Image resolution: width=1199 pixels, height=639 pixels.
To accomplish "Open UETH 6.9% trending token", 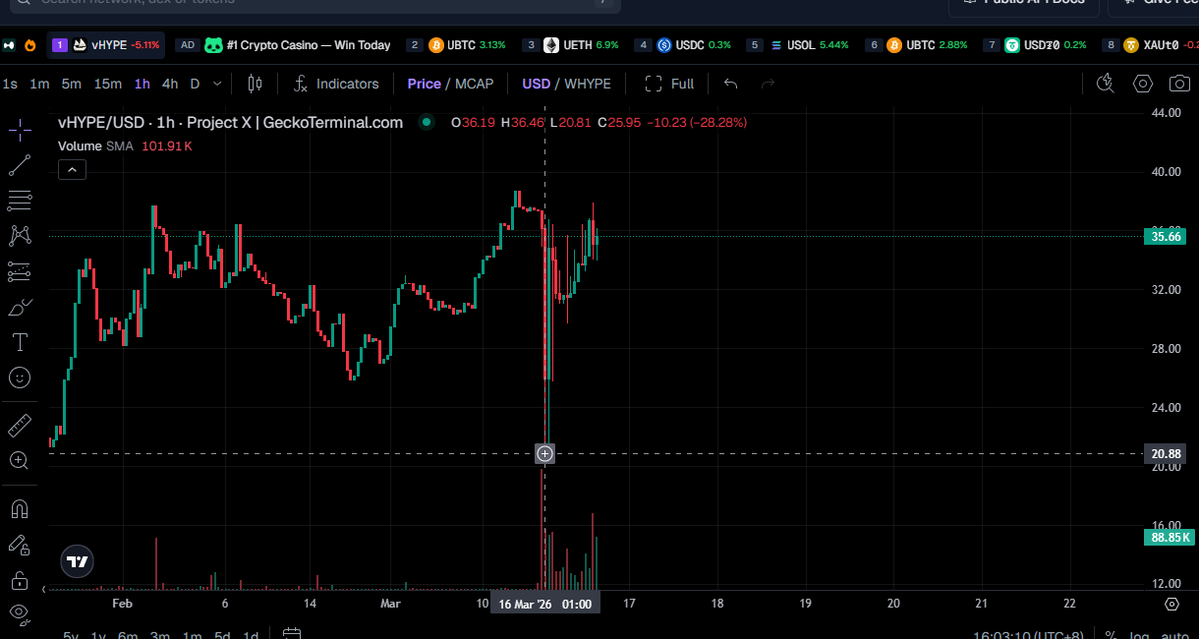I will point(572,45).
